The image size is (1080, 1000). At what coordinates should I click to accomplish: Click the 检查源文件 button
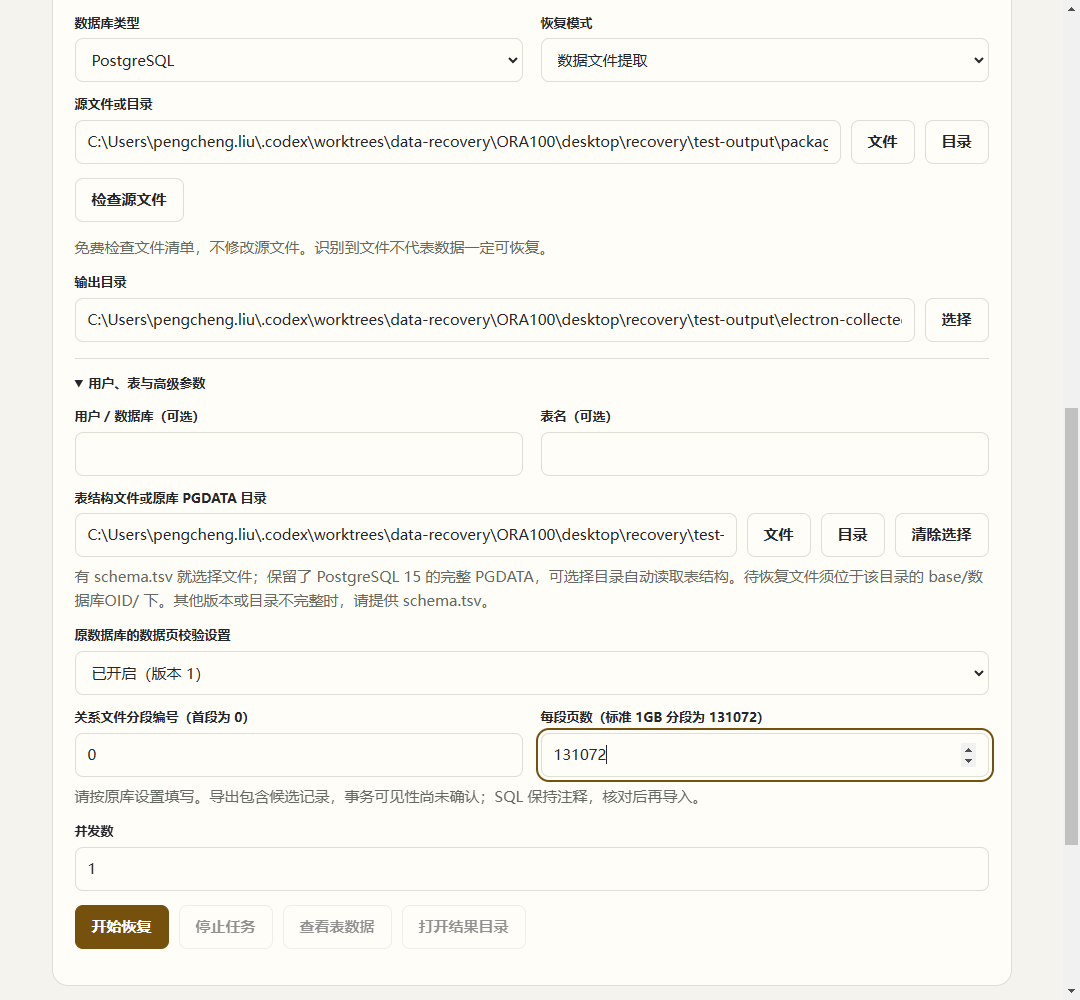pos(129,200)
